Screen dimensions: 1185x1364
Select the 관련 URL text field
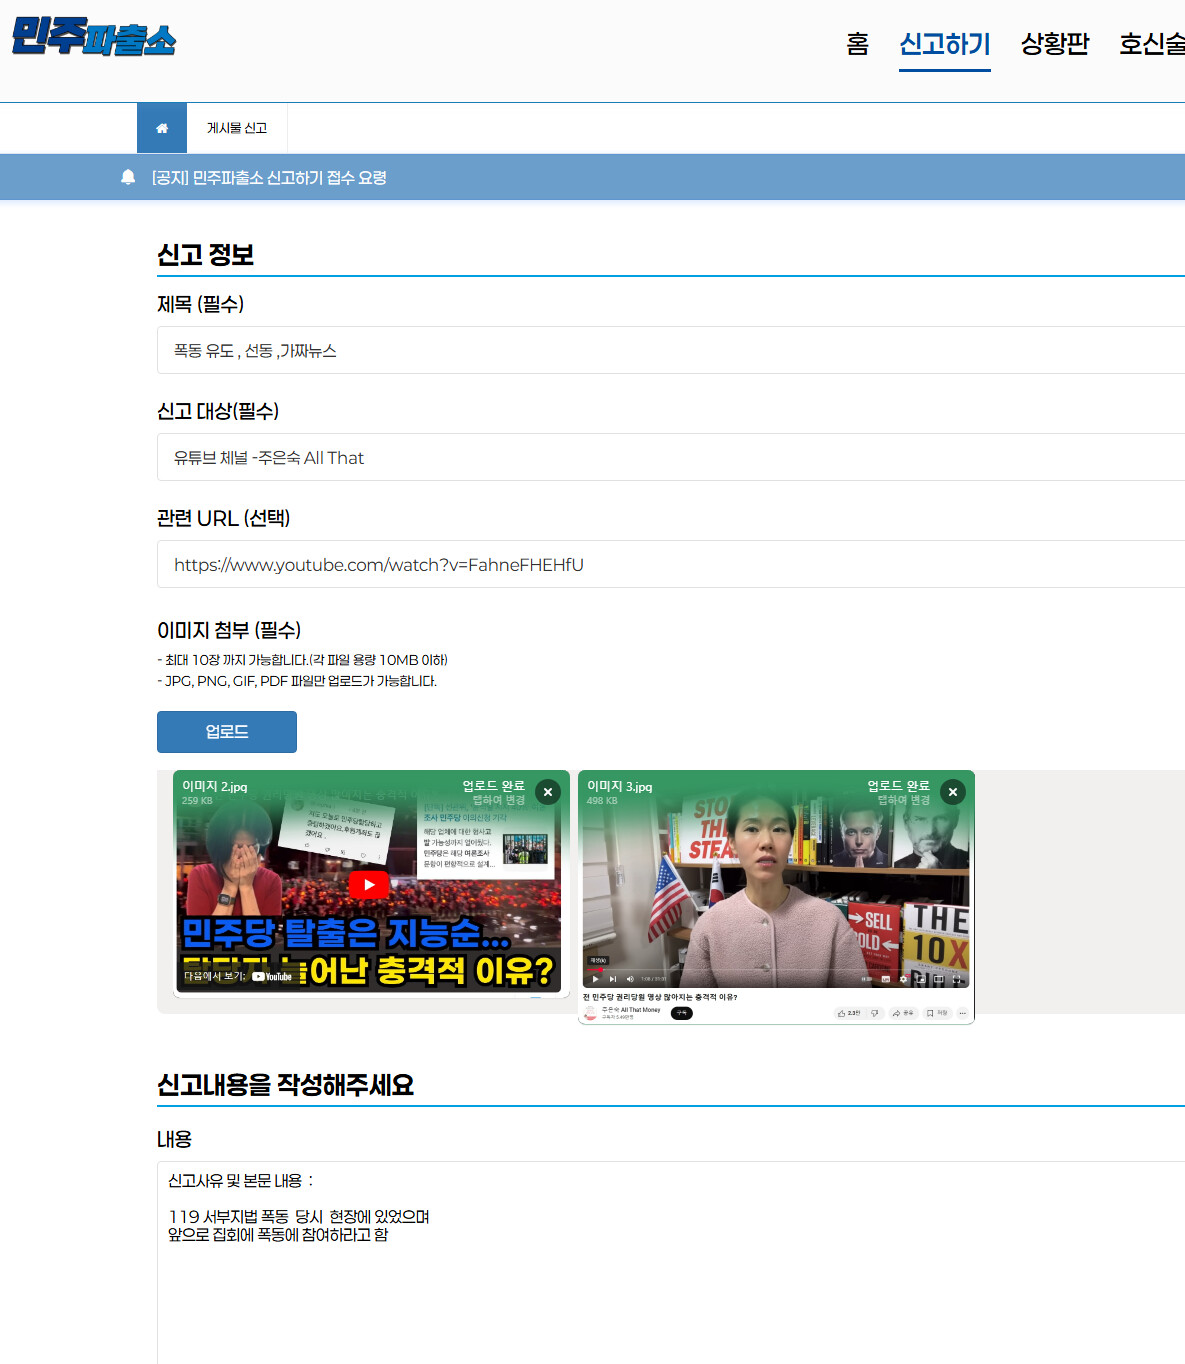pyautogui.click(x=670, y=565)
